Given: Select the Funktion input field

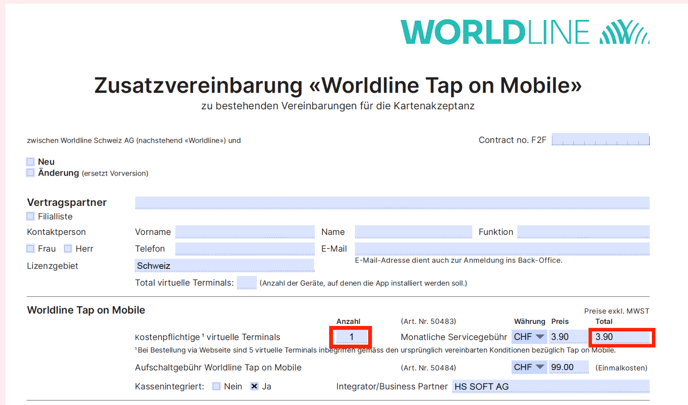Looking at the screenshot, I should (581, 232).
